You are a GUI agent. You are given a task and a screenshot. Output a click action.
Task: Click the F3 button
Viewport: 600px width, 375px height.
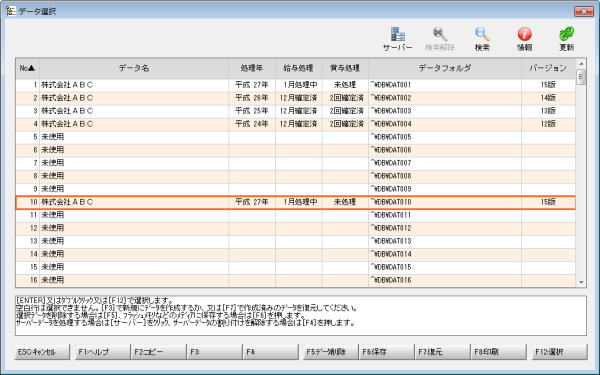point(215,352)
